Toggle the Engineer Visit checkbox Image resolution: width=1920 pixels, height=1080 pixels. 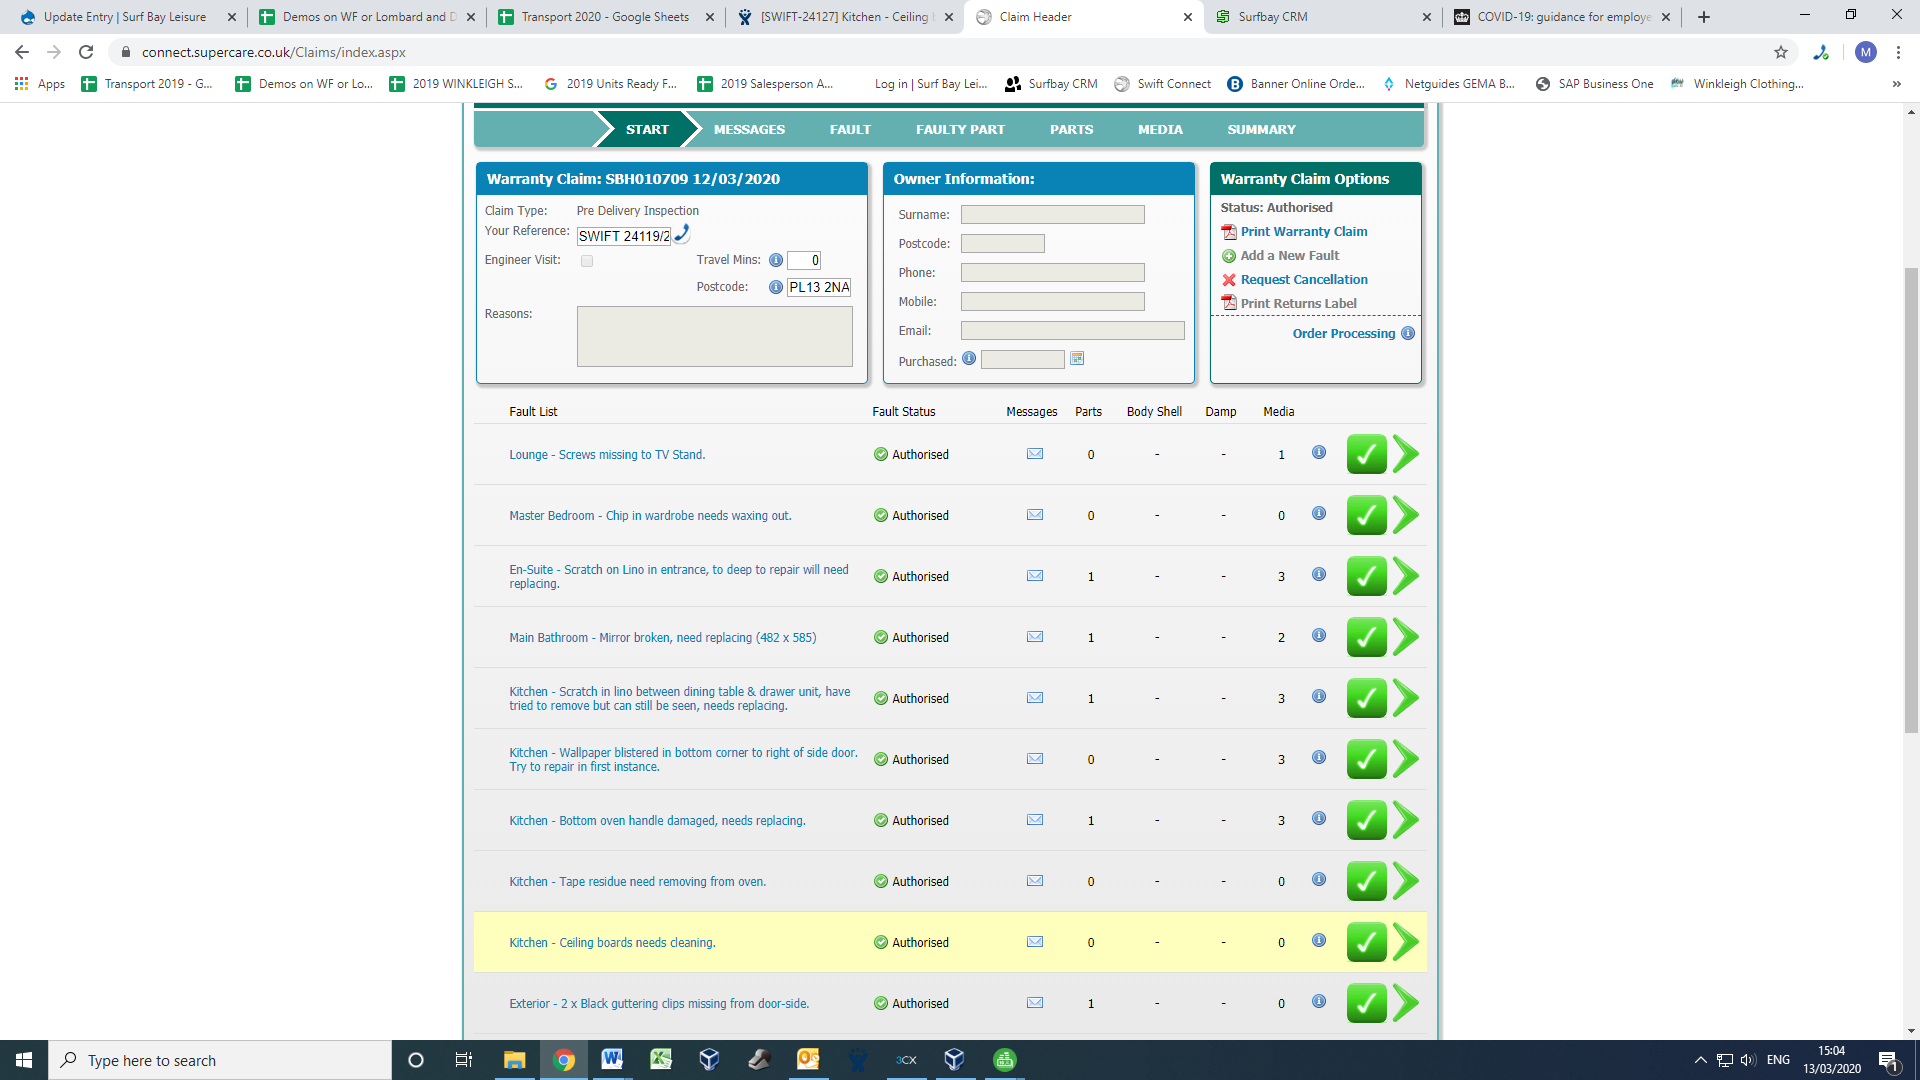pos(587,261)
